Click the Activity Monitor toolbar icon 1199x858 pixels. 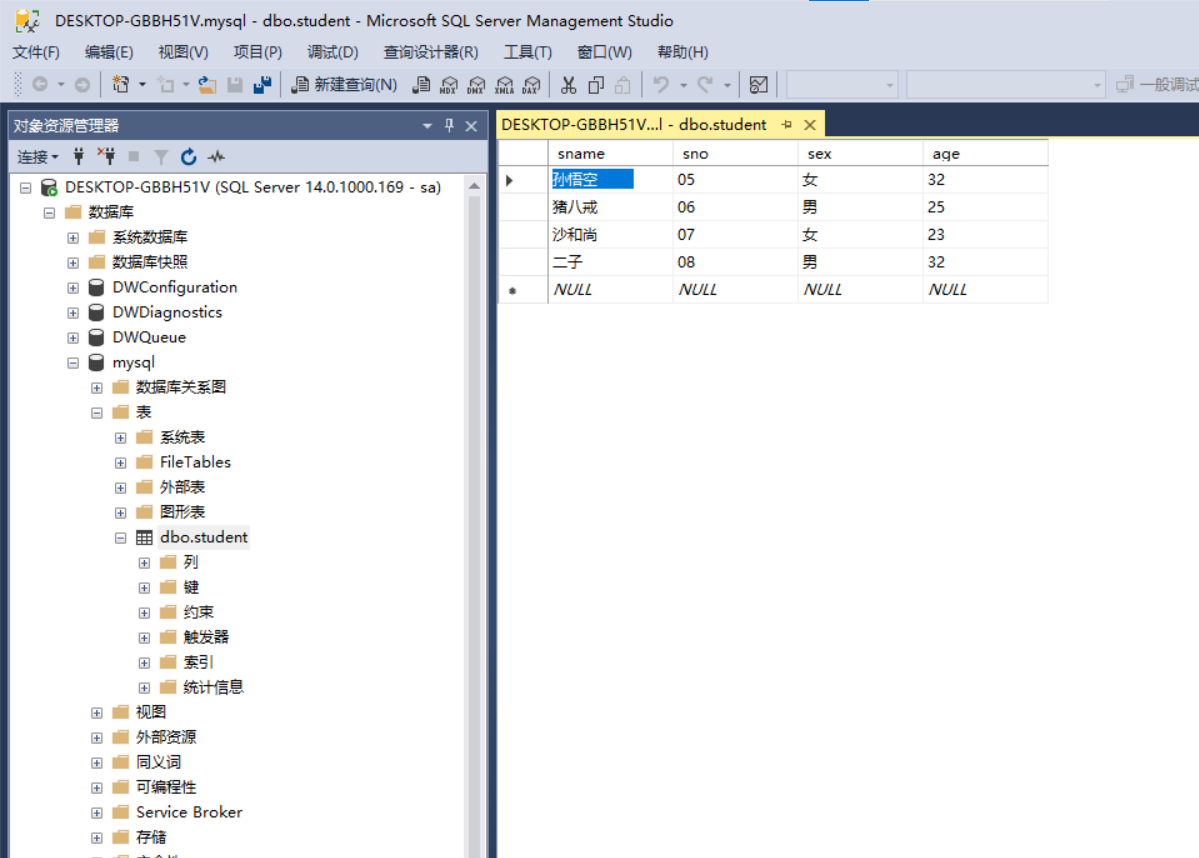click(x=759, y=84)
